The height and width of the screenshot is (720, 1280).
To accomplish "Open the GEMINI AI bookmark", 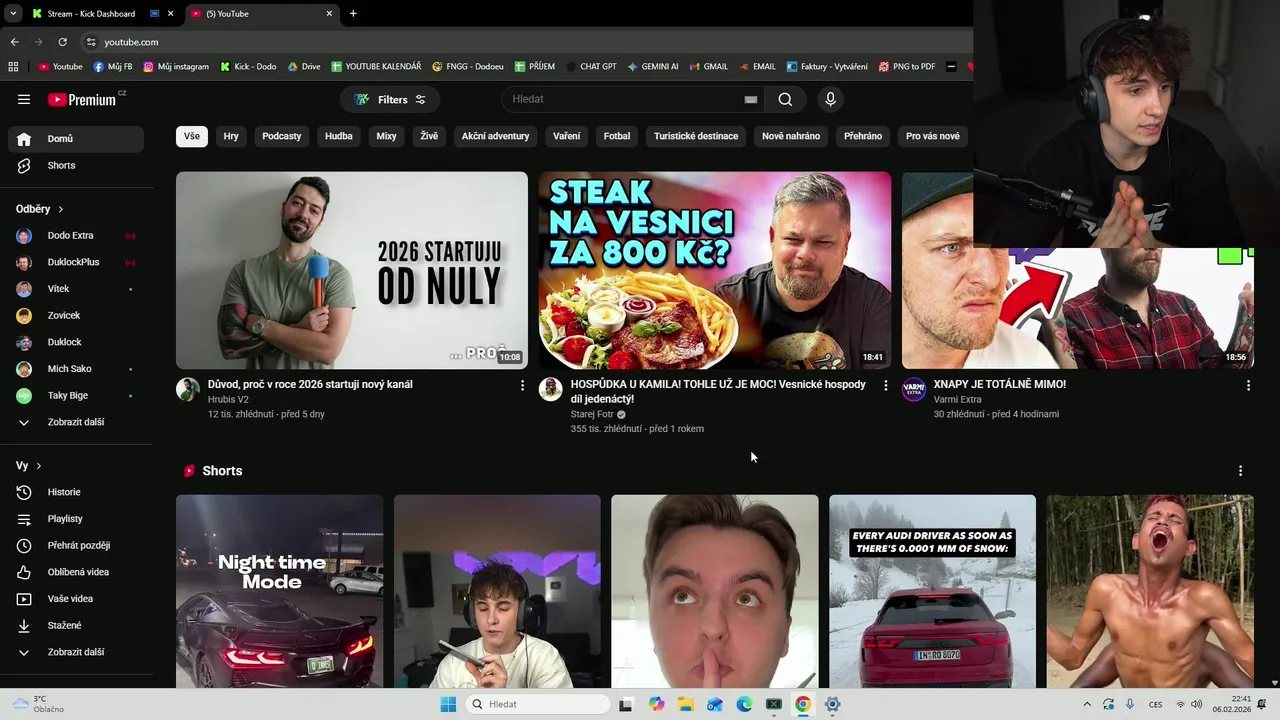I will pos(653,67).
